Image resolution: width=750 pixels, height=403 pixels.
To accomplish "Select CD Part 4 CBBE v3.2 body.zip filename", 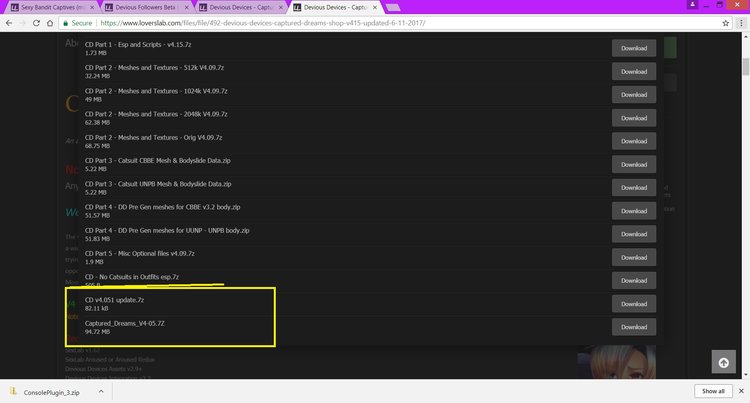I will click(163, 207).
